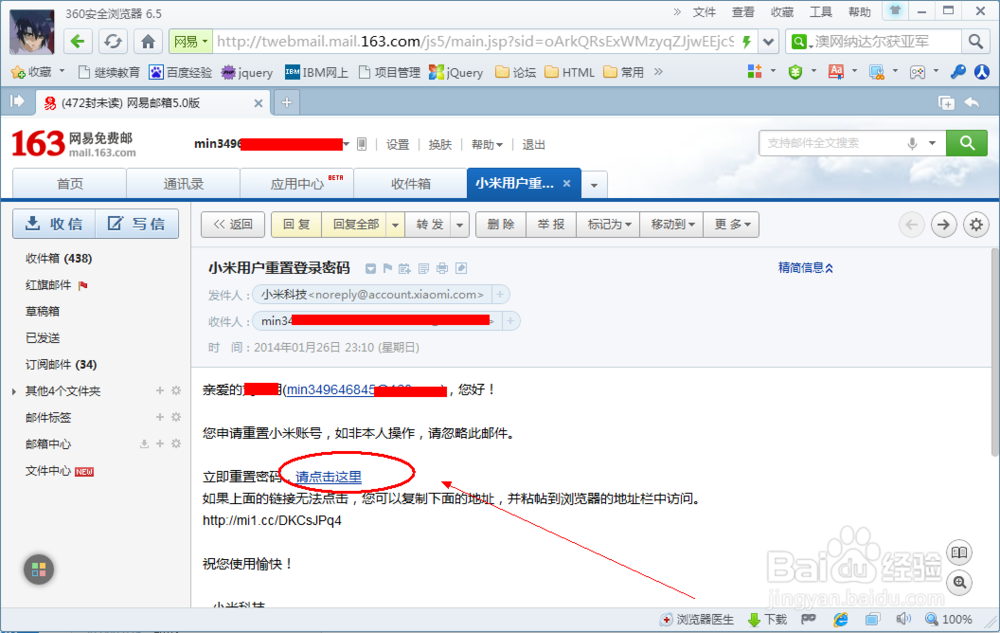Open the browser 工具 menu
Viewport: 1000px width, 633px height.
[821, 12]
